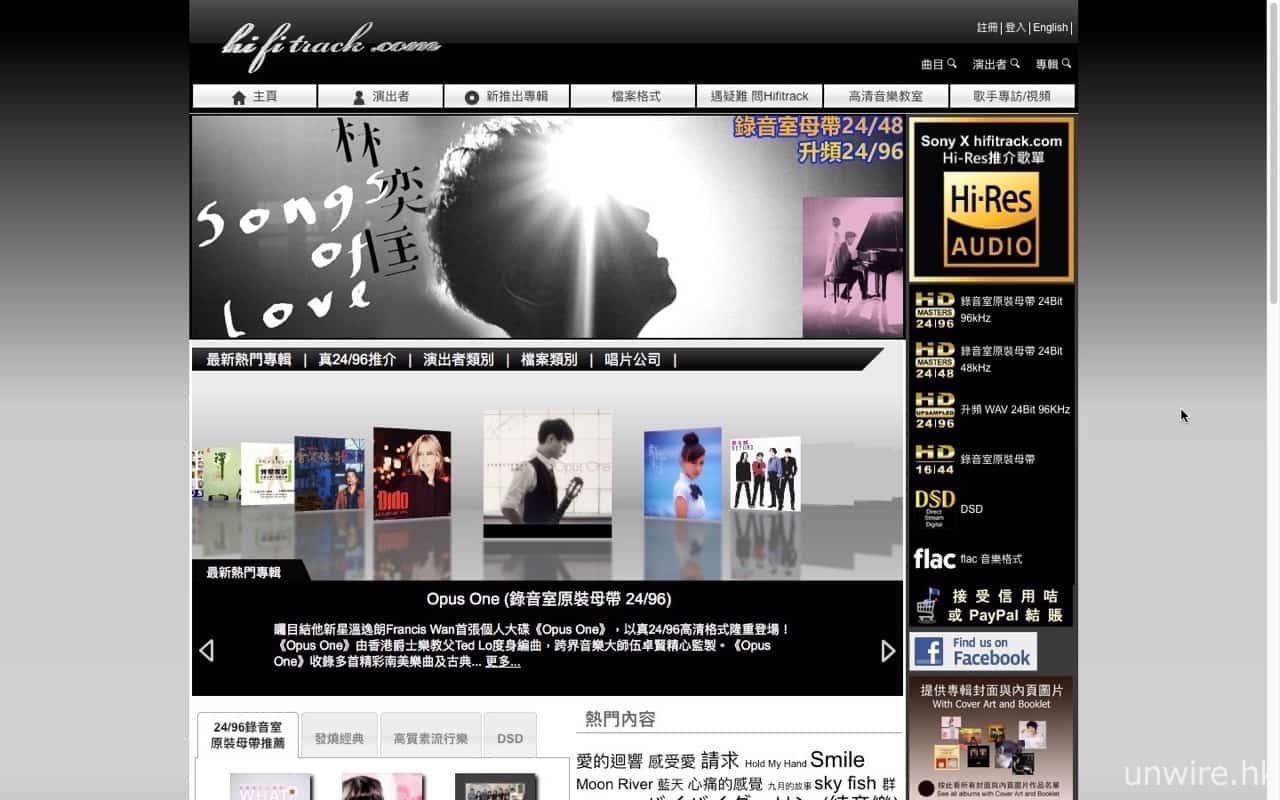Viewport: 1280px width, 800px height.
Task: Switch to the DSD tab
Action: 510,738
